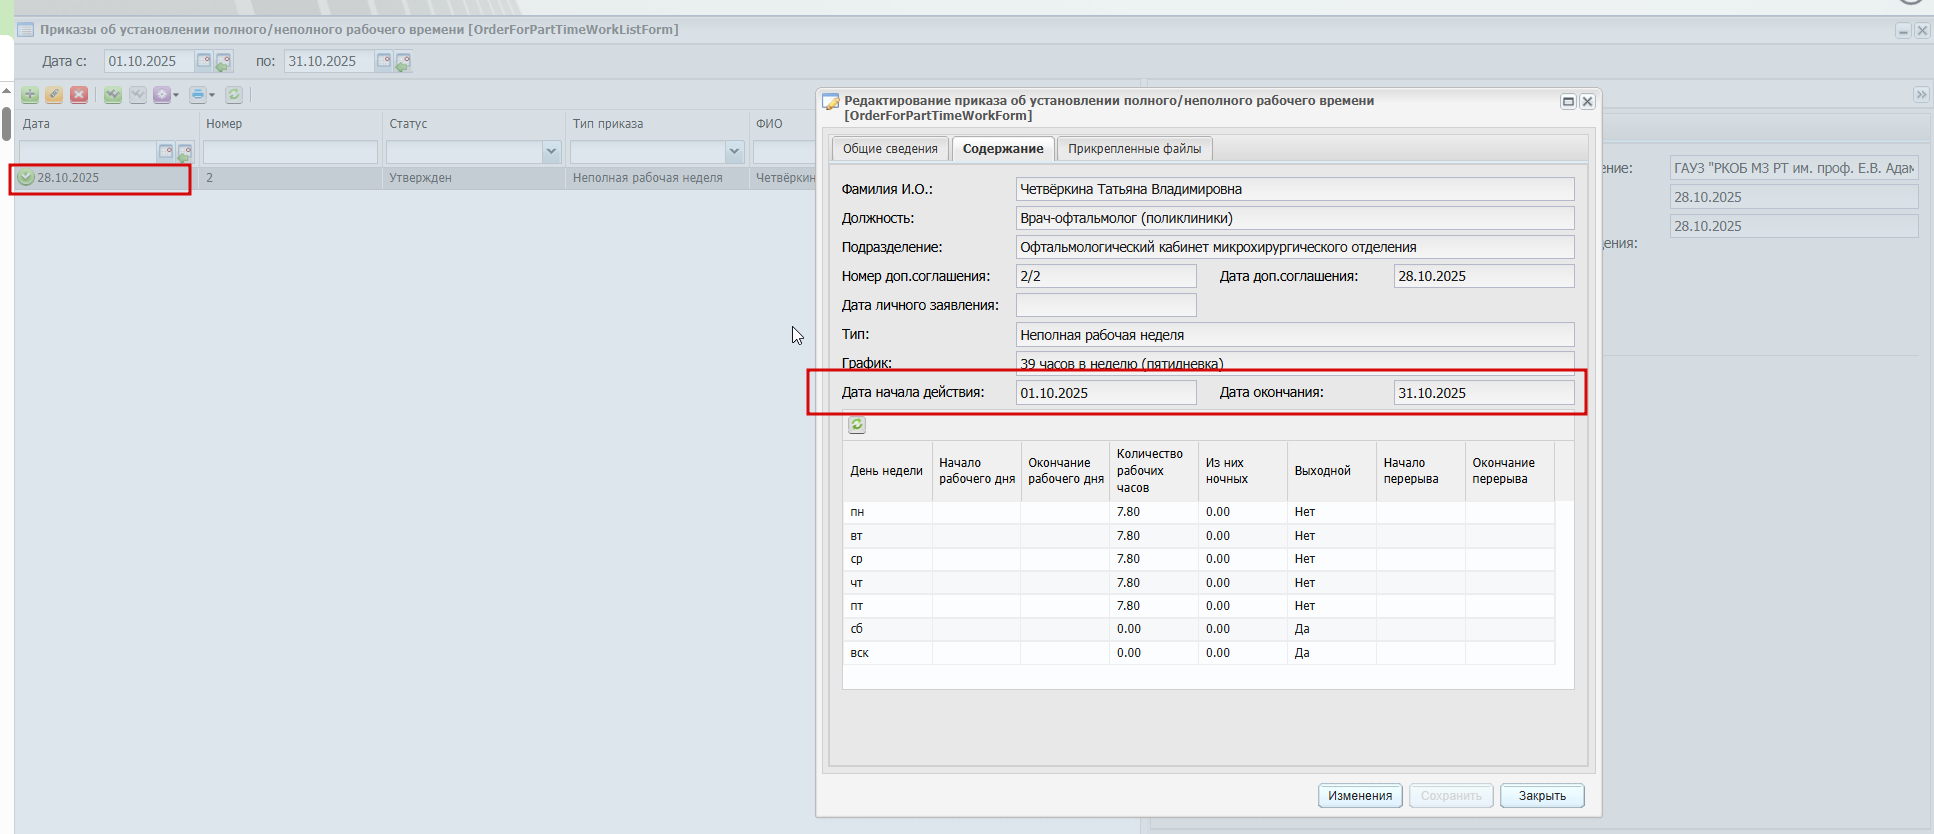Click the 'Количество рабочих часов' column header
Viewport: 1934px width, 834px height.
(1154, 471)
